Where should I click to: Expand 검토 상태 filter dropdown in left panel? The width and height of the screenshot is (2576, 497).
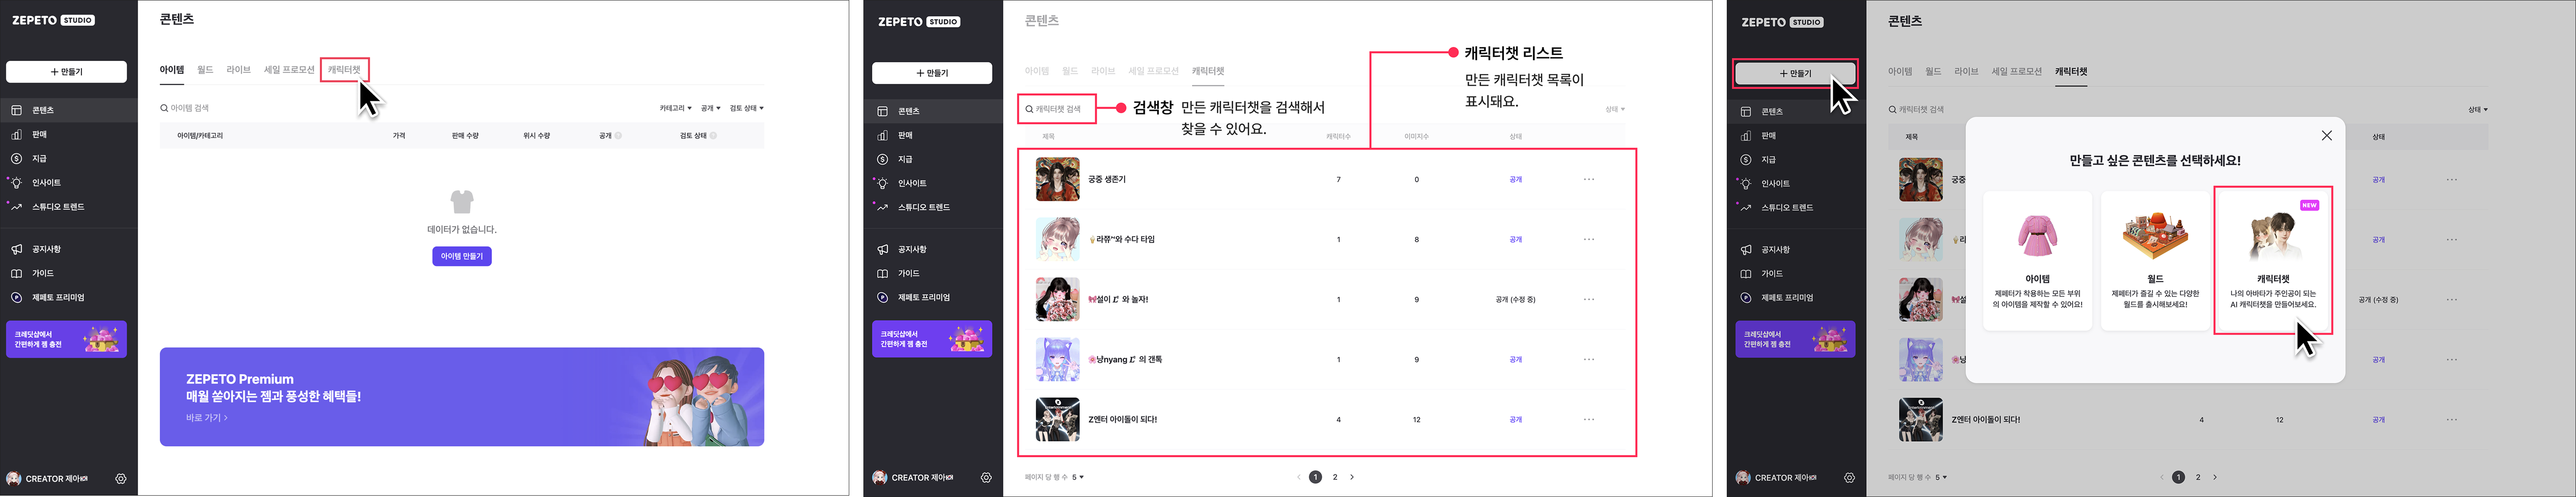[x=746, y=108]
